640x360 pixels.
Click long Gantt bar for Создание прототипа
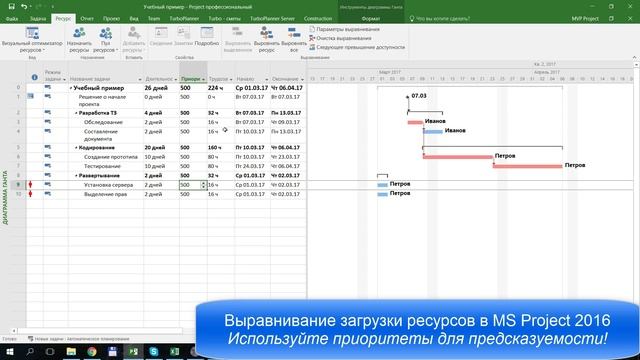pos(458,157)
